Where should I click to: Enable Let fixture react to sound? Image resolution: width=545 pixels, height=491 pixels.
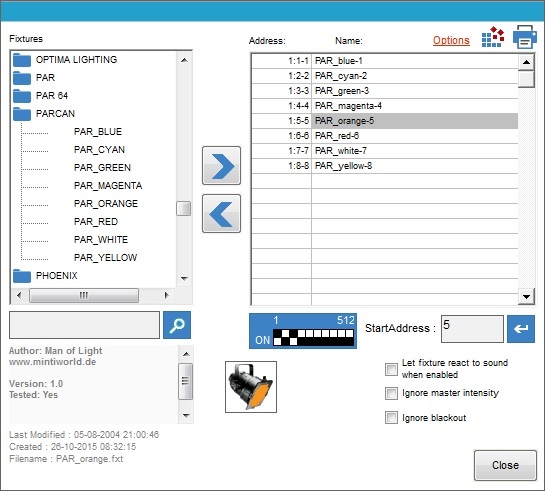(x=391, y=369)
